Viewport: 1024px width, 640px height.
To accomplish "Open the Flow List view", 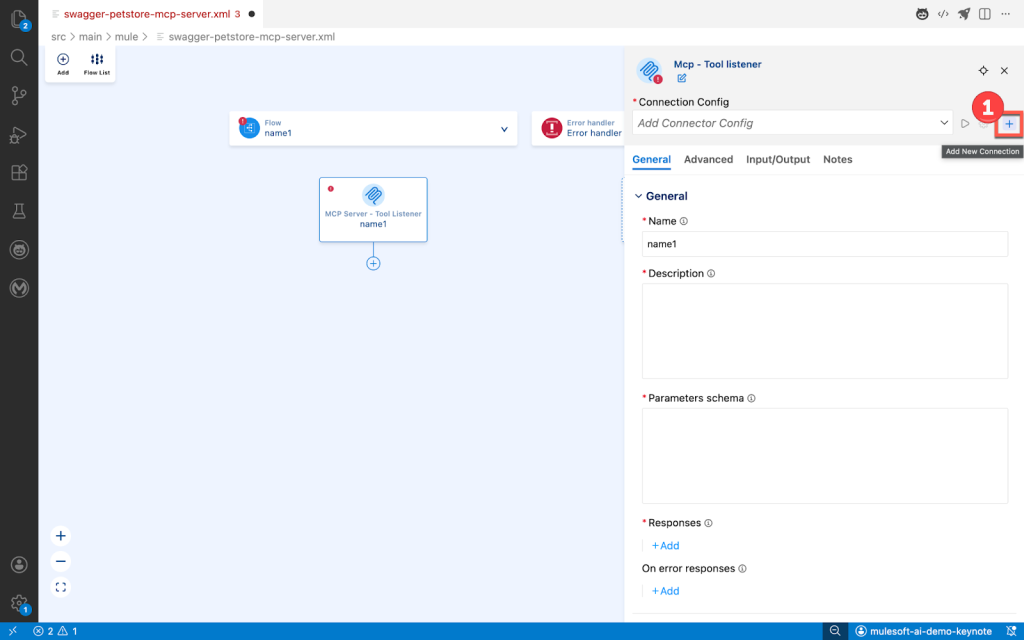I will 96,63.
